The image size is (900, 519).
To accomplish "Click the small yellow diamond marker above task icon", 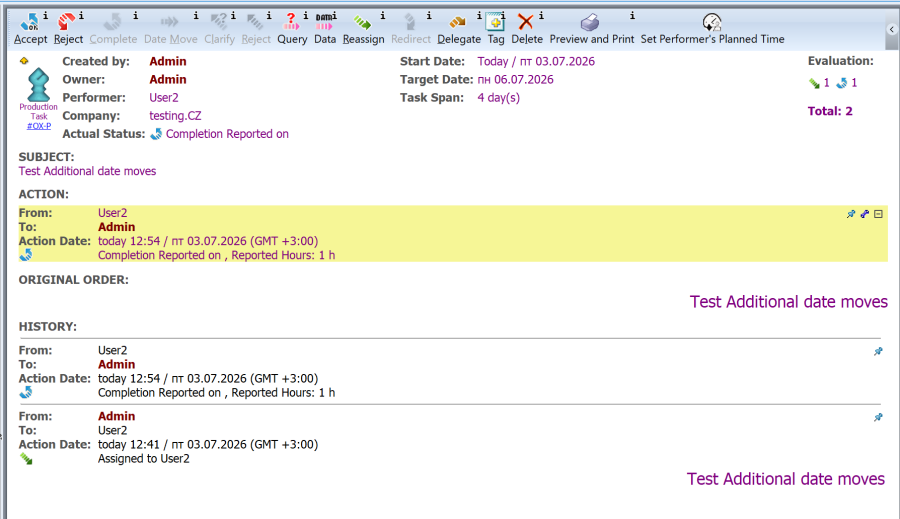I will [x=24, y=61].
